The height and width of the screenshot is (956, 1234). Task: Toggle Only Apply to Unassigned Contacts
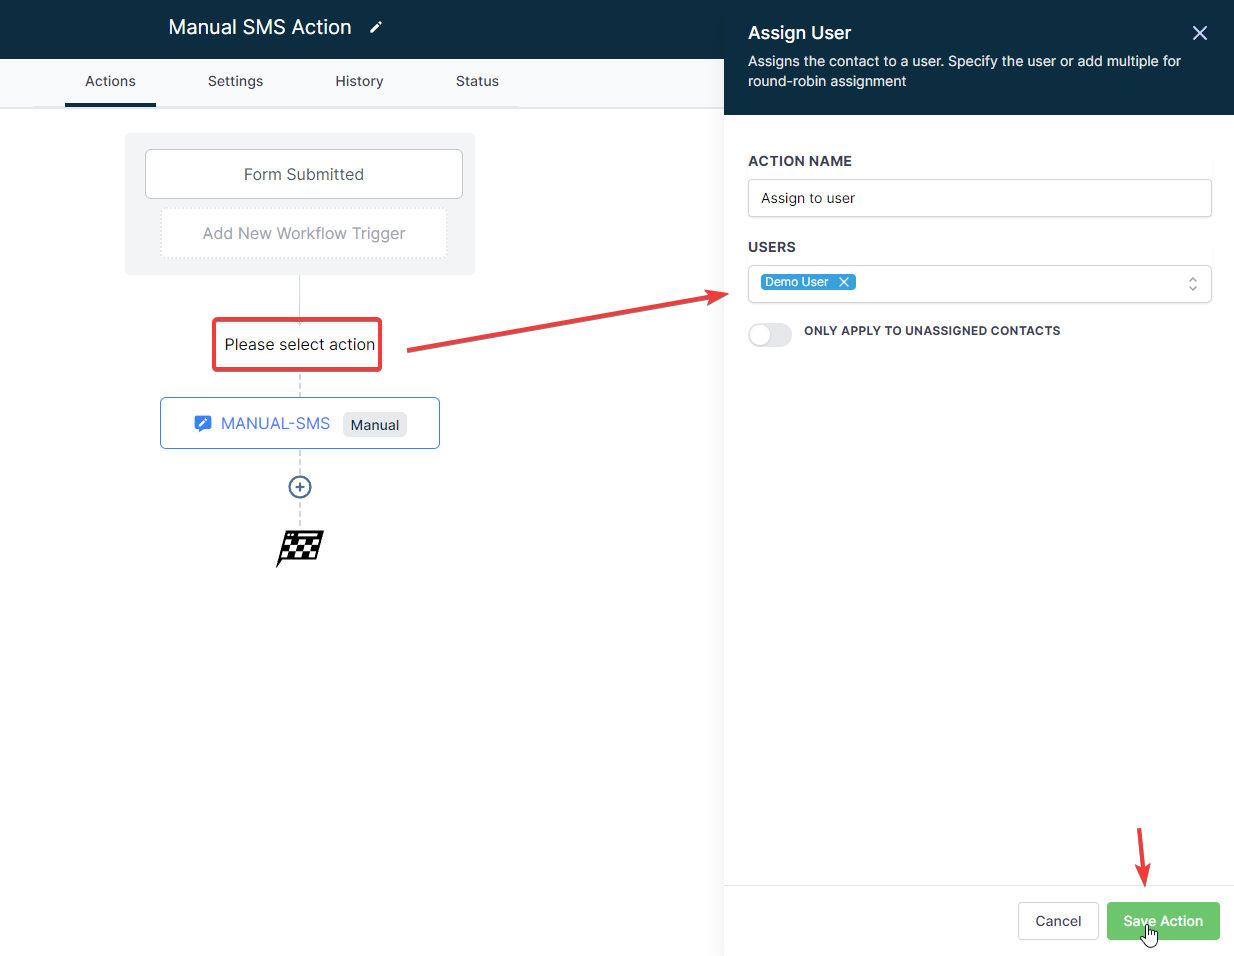(x=770, y=335)
